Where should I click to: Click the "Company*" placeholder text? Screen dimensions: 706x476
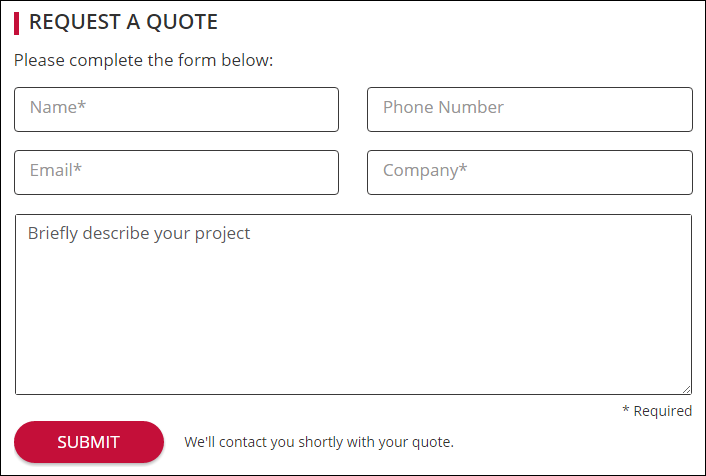point(425,171)
